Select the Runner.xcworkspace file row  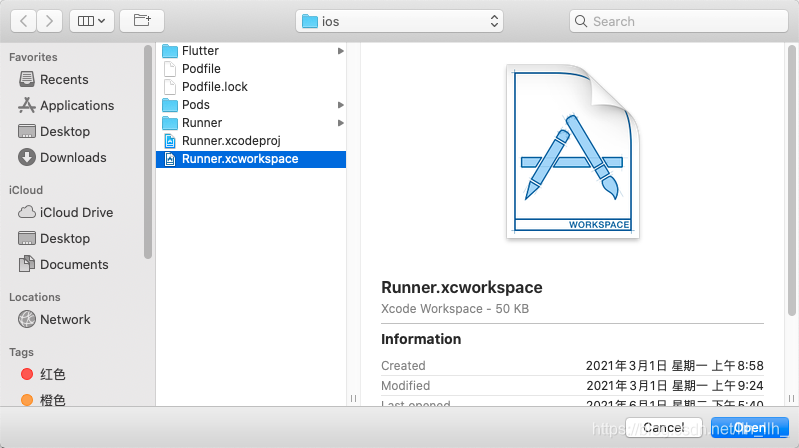[x=251, y=159]
